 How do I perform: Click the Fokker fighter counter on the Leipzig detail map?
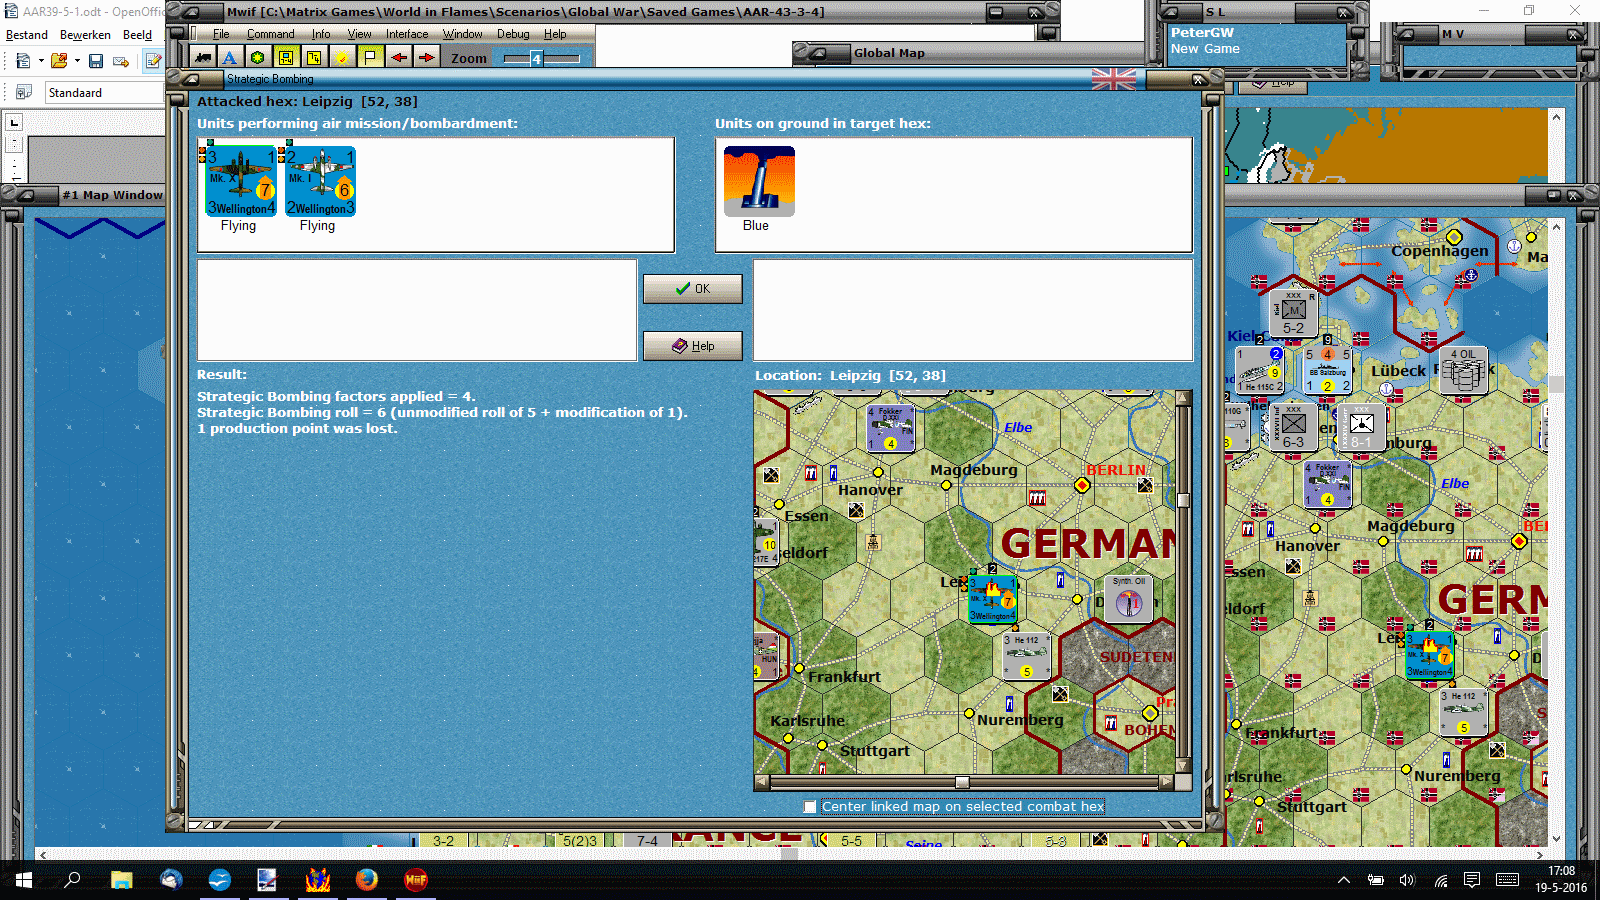point(890,428)
